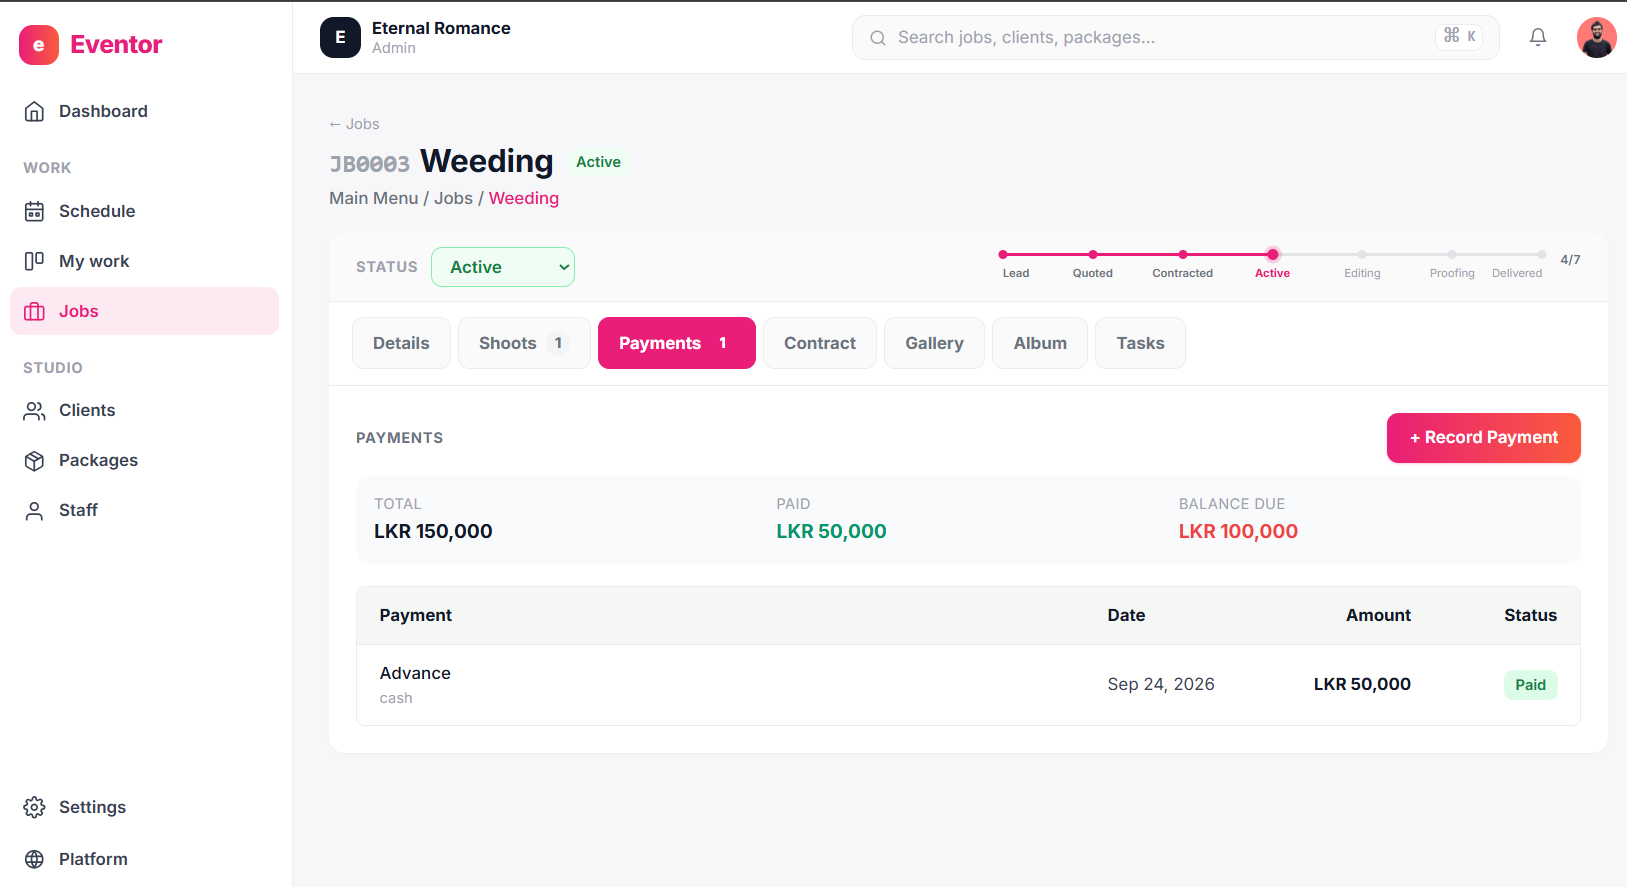
Task: Open the notifications bell
Action: [x=1538, y=37]
